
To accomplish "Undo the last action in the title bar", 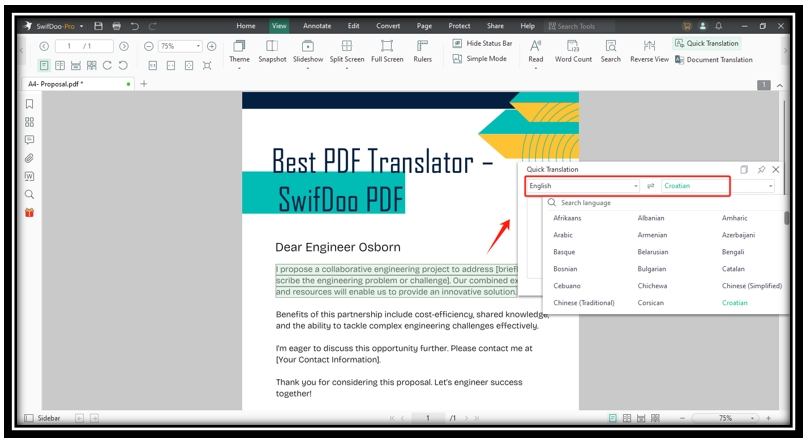I will pos(134,26).
